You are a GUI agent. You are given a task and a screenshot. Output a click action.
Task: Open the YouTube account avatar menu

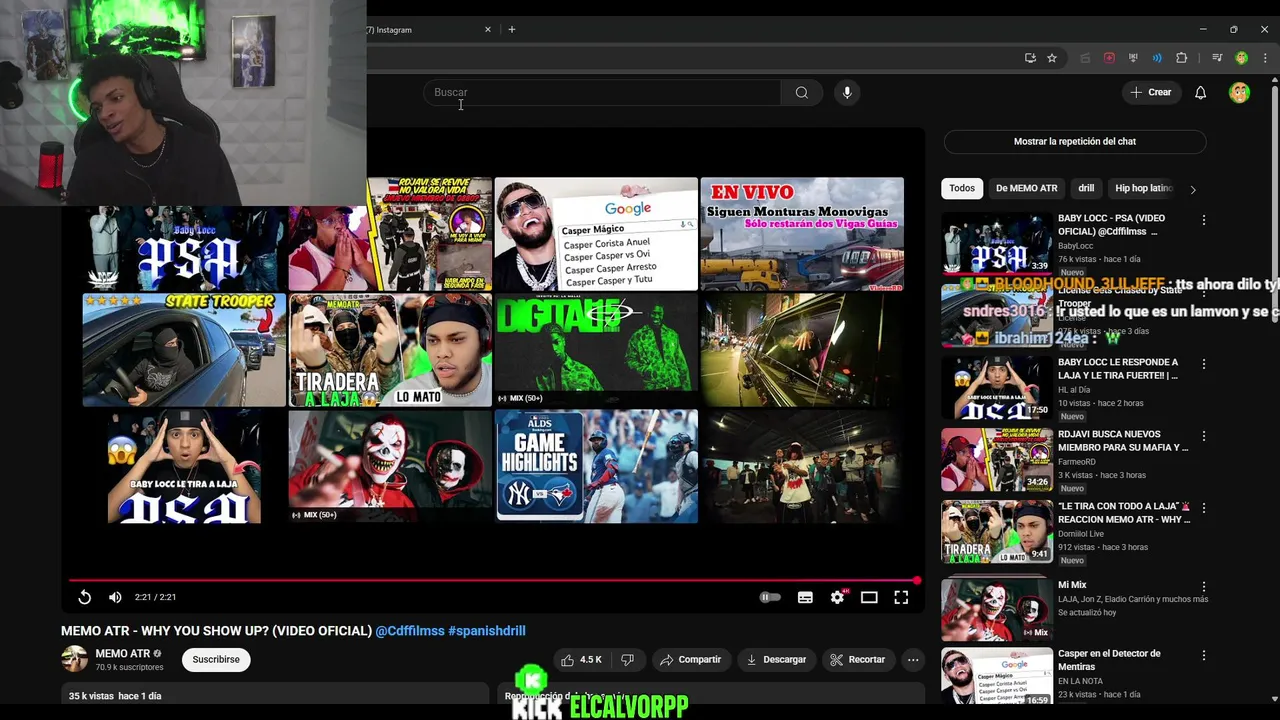(x=1240, y=92)
